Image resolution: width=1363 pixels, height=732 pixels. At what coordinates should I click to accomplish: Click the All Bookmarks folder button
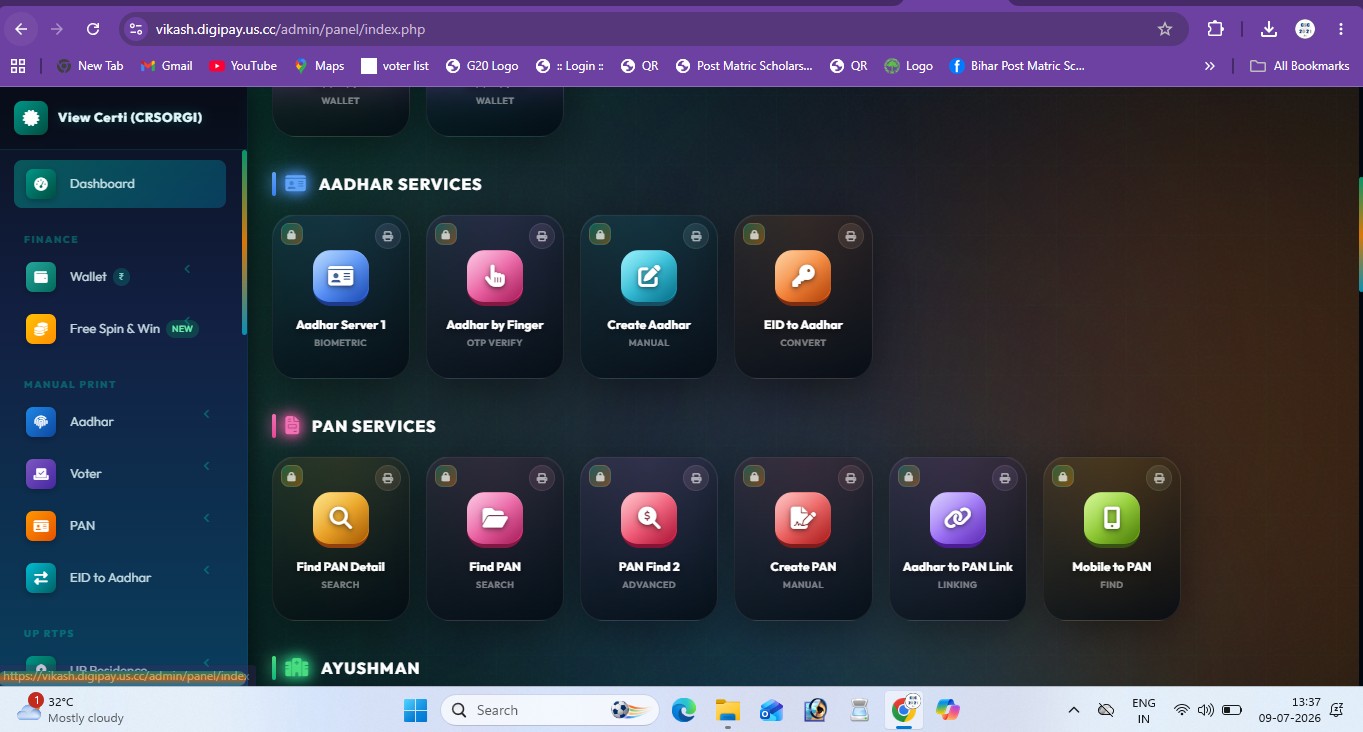click(x=1300, y=66)
